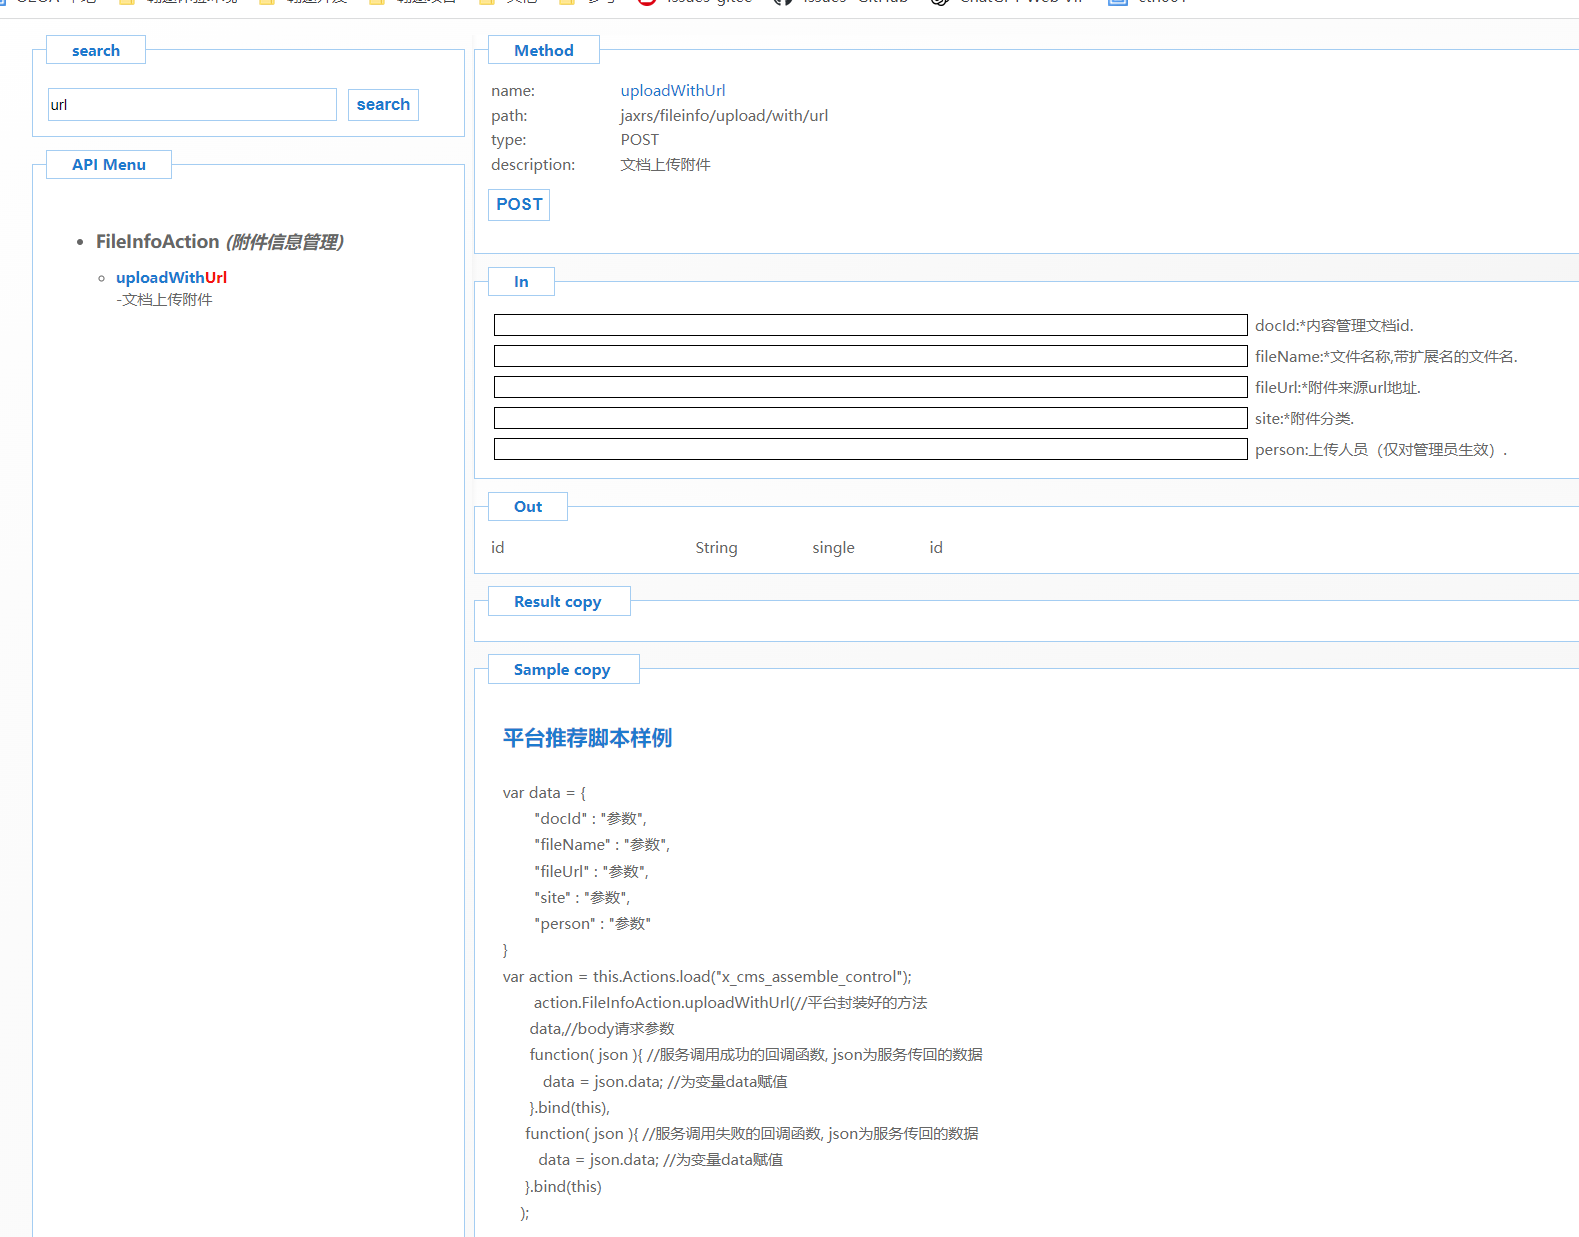Click the Sample copy label
The height and width of the screenshot is (1237, 1579).
[562, 670]
